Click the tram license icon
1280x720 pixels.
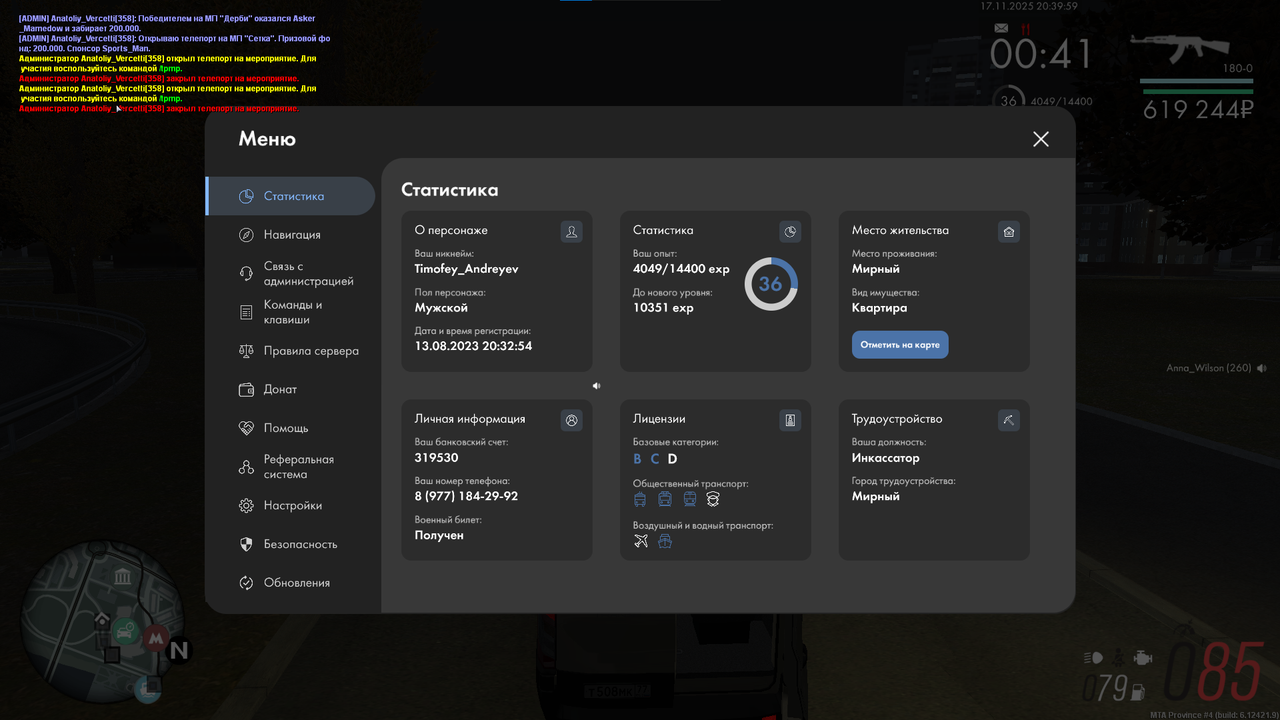pyautogui.click(x=689, y=498)
